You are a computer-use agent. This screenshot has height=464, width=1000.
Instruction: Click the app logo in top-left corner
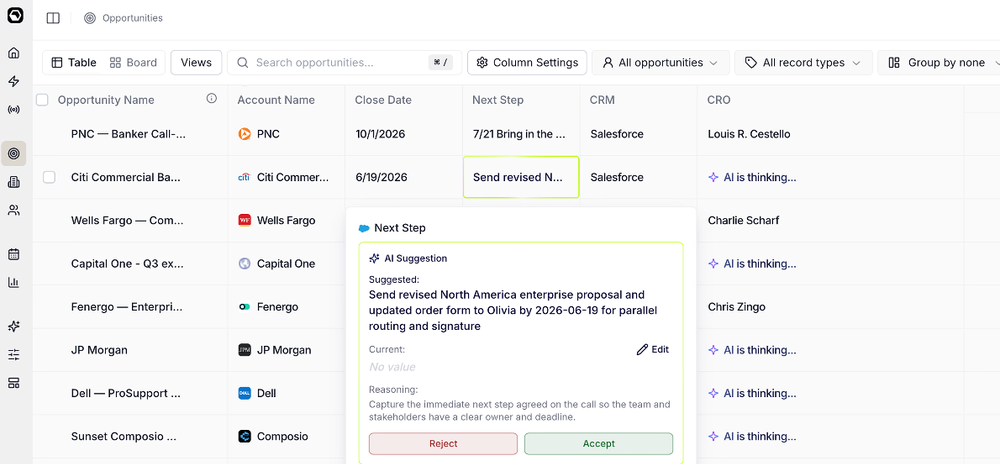point(15,15)
